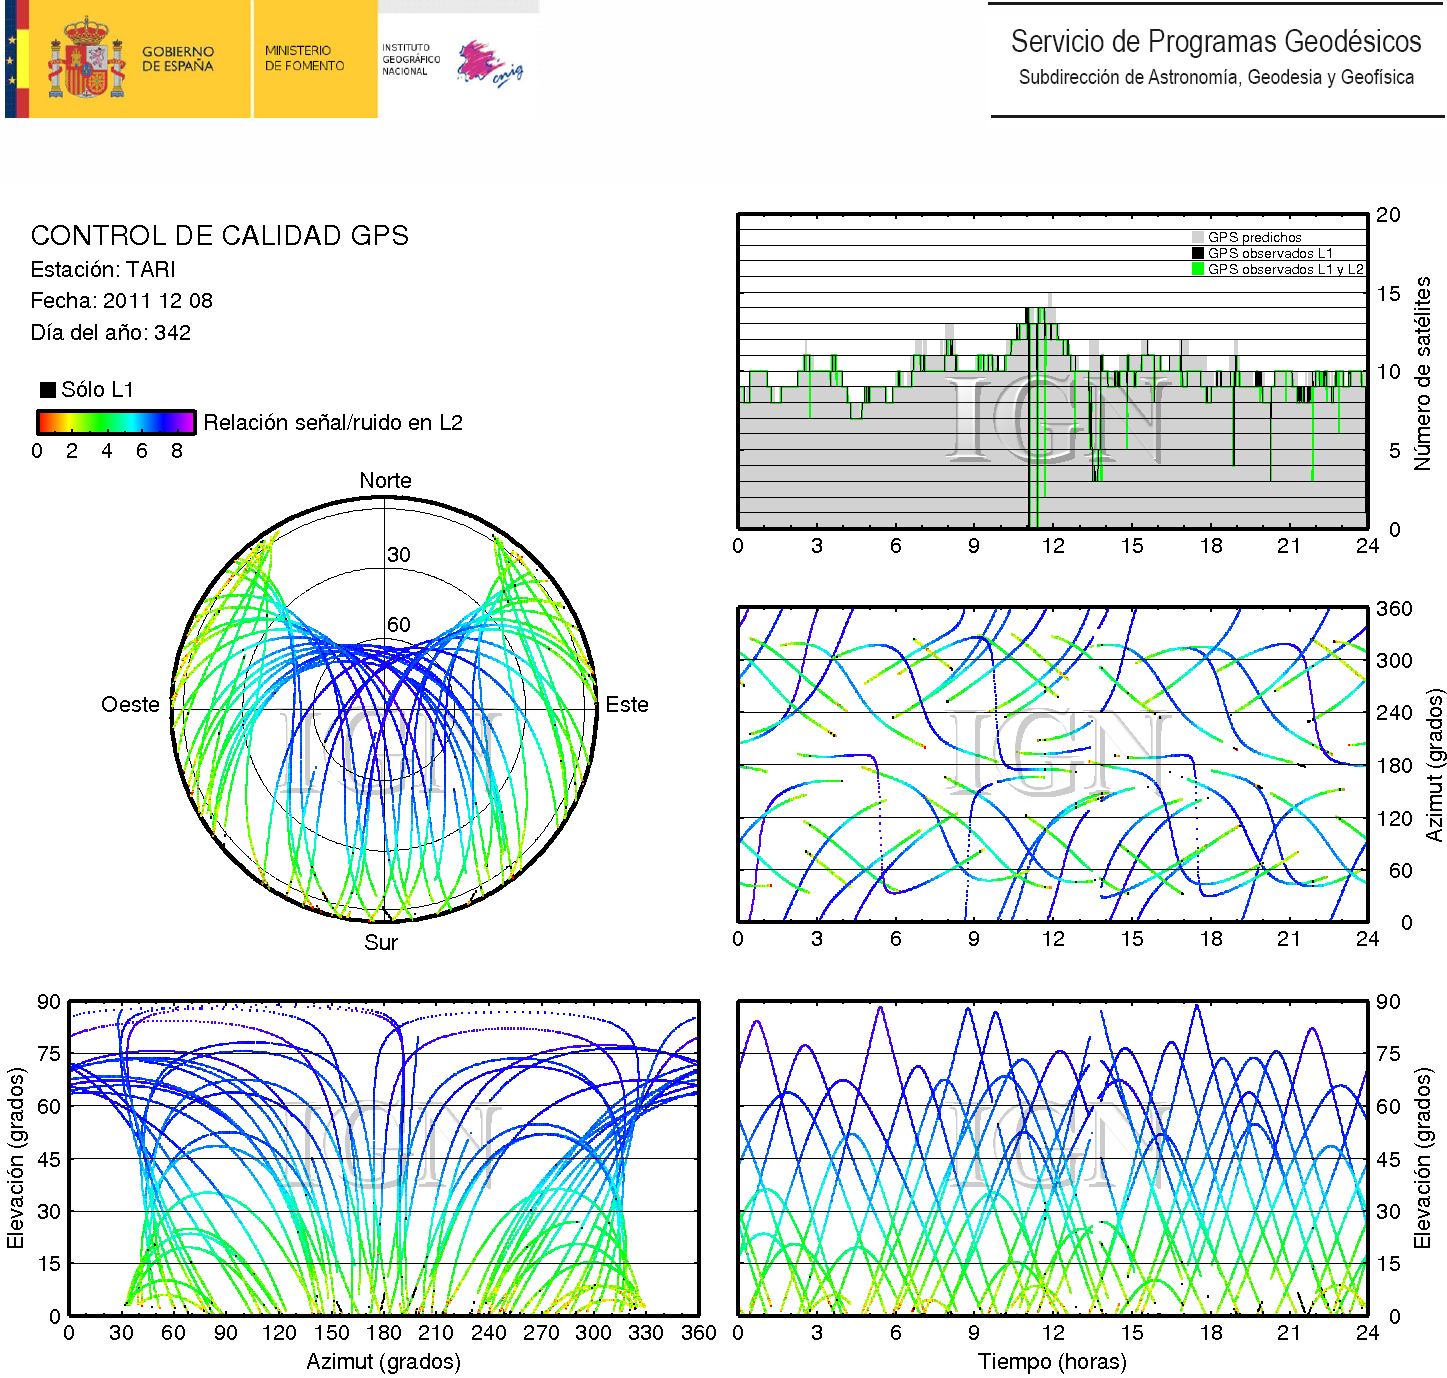Click the Número de satélites axis label
Screen dimensions: 1447x1378
pyautogui.click(x=1422, y=373)
